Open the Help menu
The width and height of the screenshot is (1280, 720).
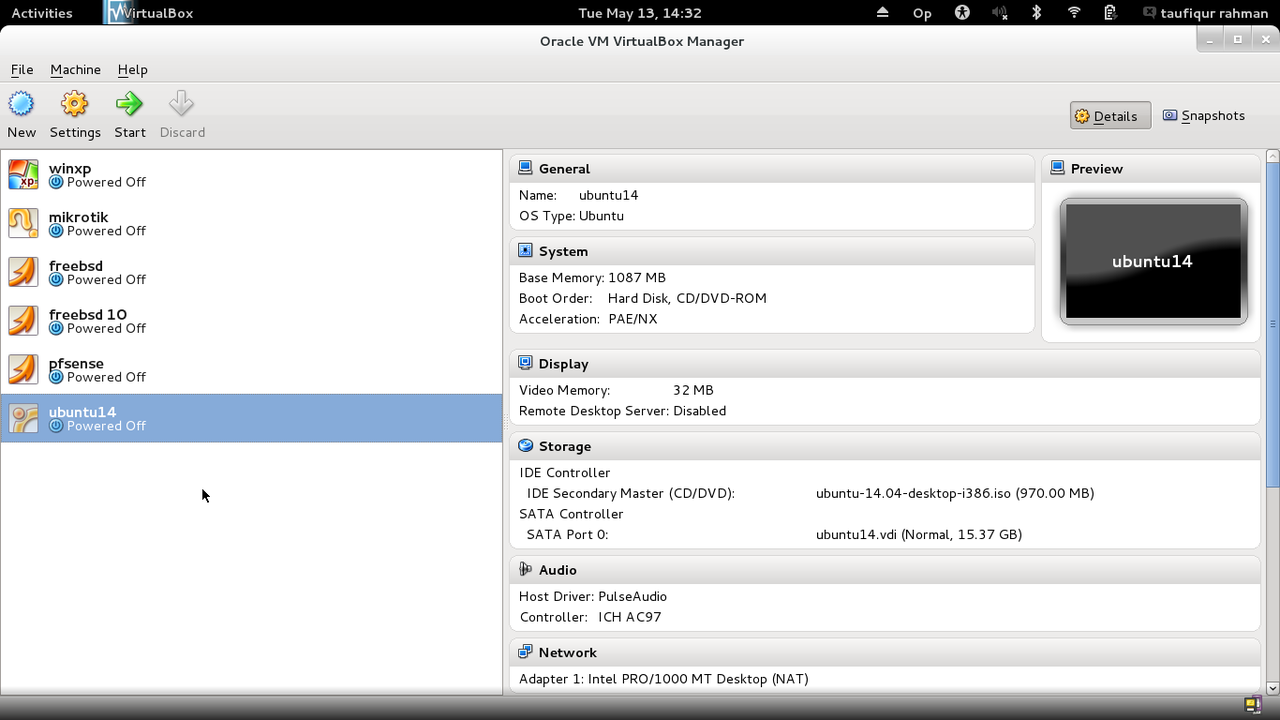click(132, 70)
